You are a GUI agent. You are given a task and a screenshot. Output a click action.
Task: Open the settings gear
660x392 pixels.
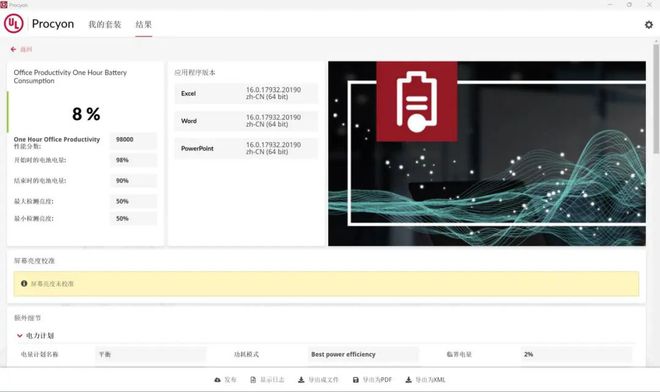pyautogui.click(x=649, y=24)
